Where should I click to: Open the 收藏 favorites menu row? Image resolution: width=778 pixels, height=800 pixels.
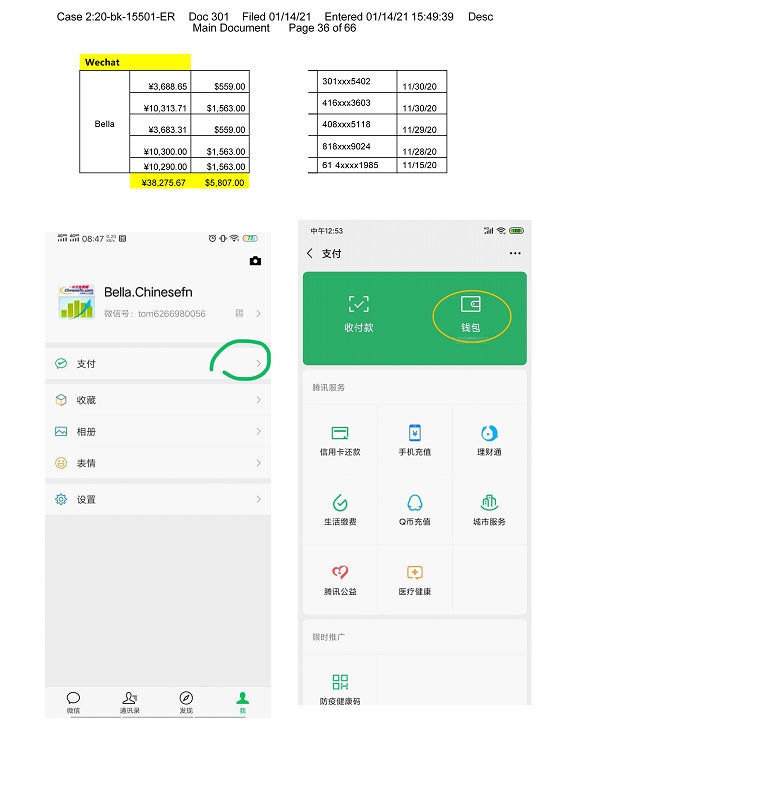pos(158,399)
